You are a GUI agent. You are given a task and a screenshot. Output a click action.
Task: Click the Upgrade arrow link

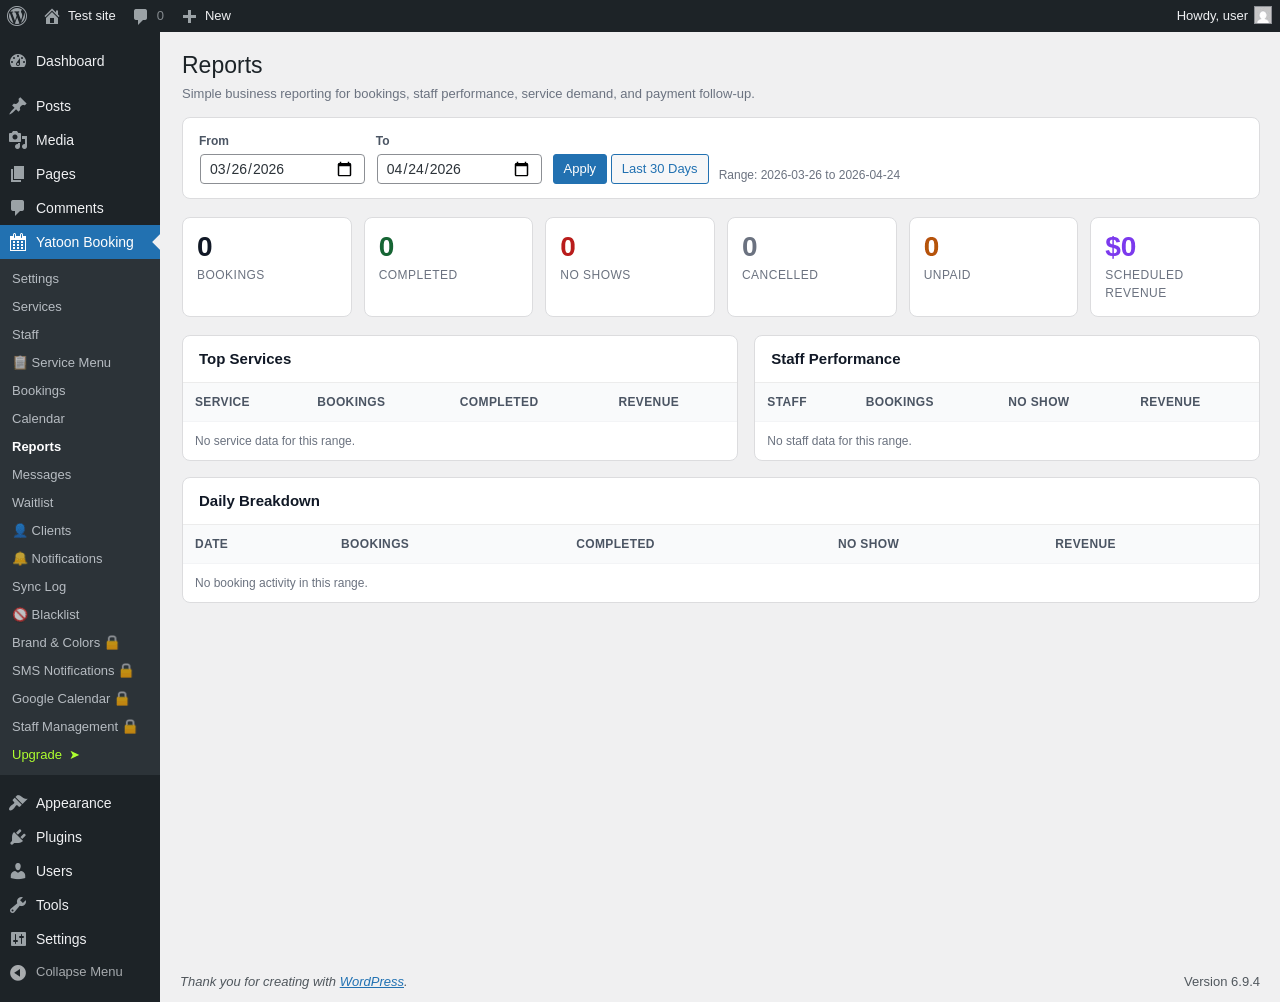(x=46, y=754)
